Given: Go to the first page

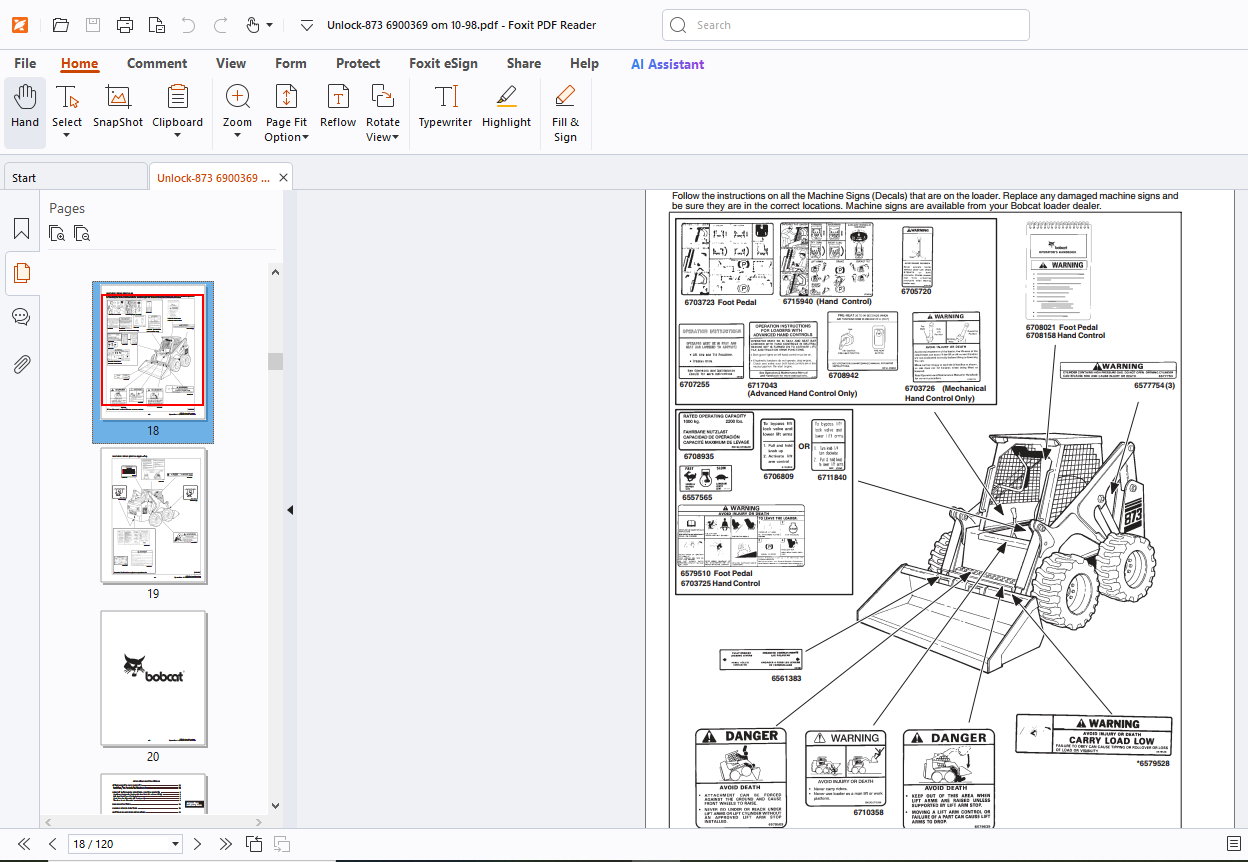Looking at the screenshot, I should click(x=24, y=844).
